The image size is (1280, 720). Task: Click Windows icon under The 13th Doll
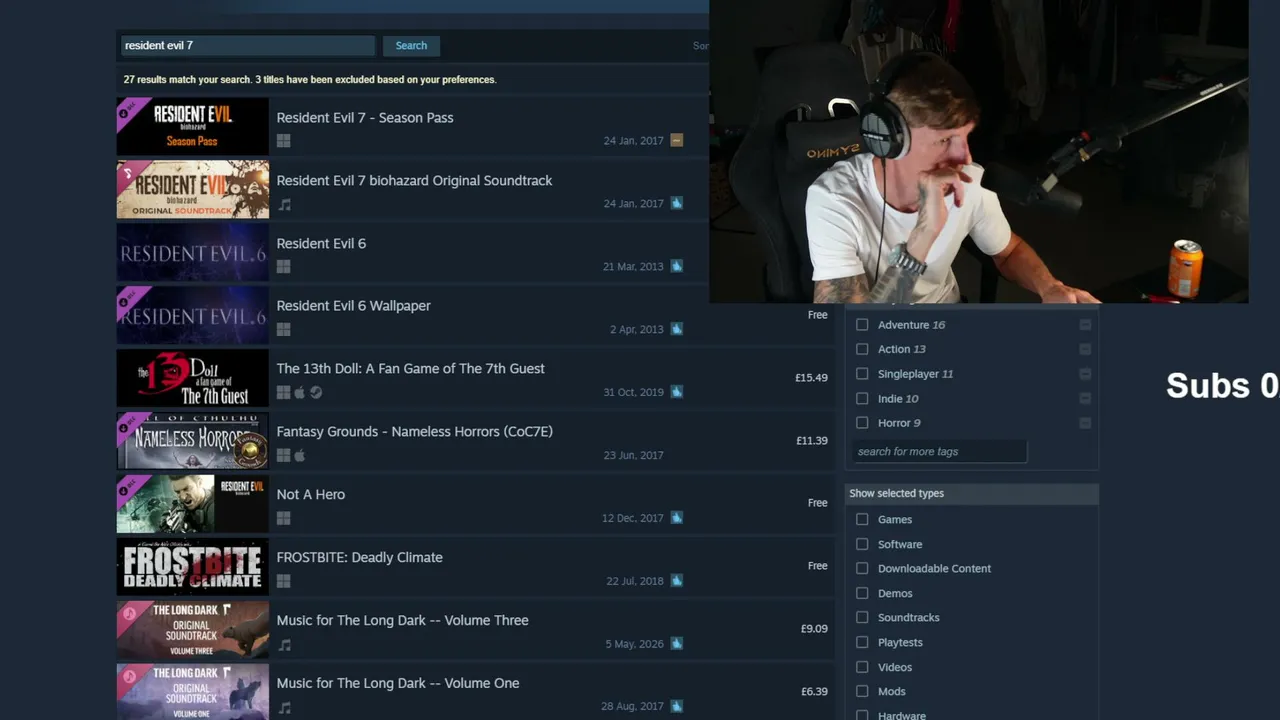[284, 393]
